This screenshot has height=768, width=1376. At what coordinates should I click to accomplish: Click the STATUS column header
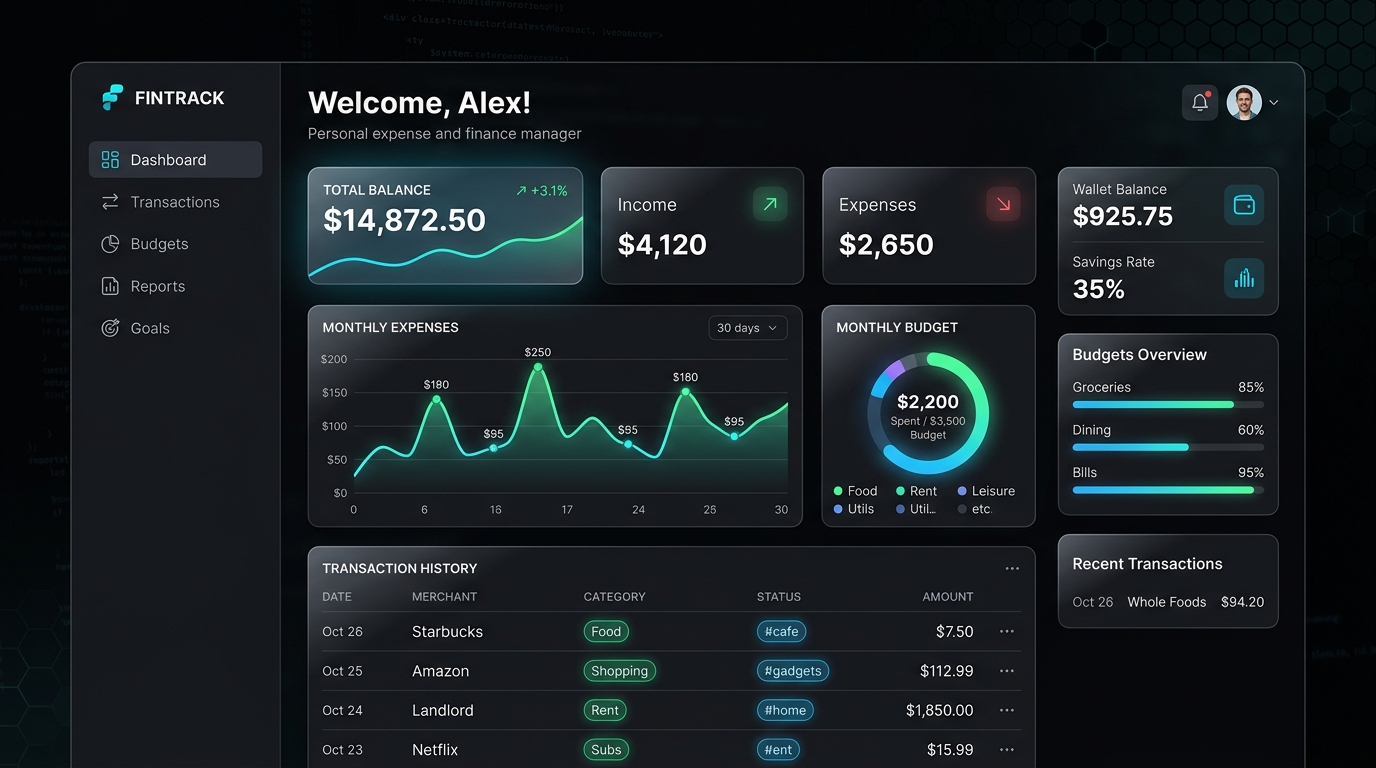(779, 597)
